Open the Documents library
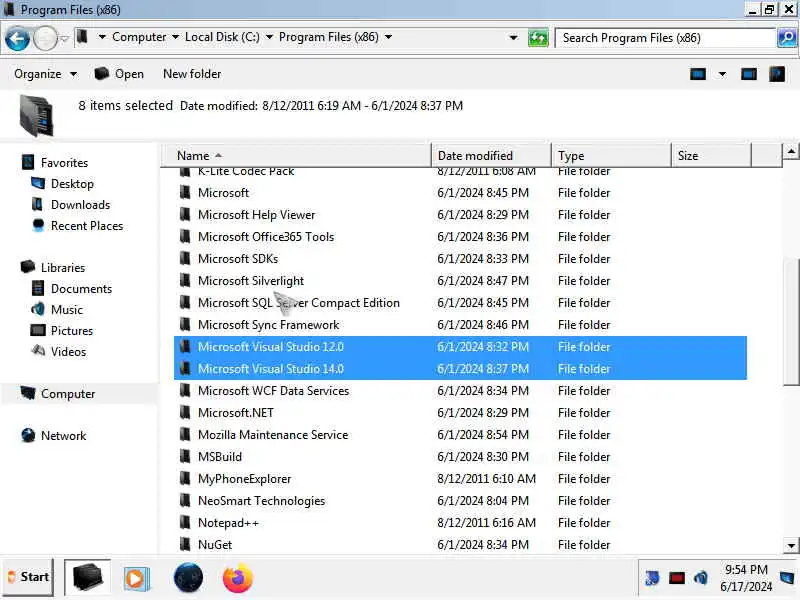 [81, 289]
